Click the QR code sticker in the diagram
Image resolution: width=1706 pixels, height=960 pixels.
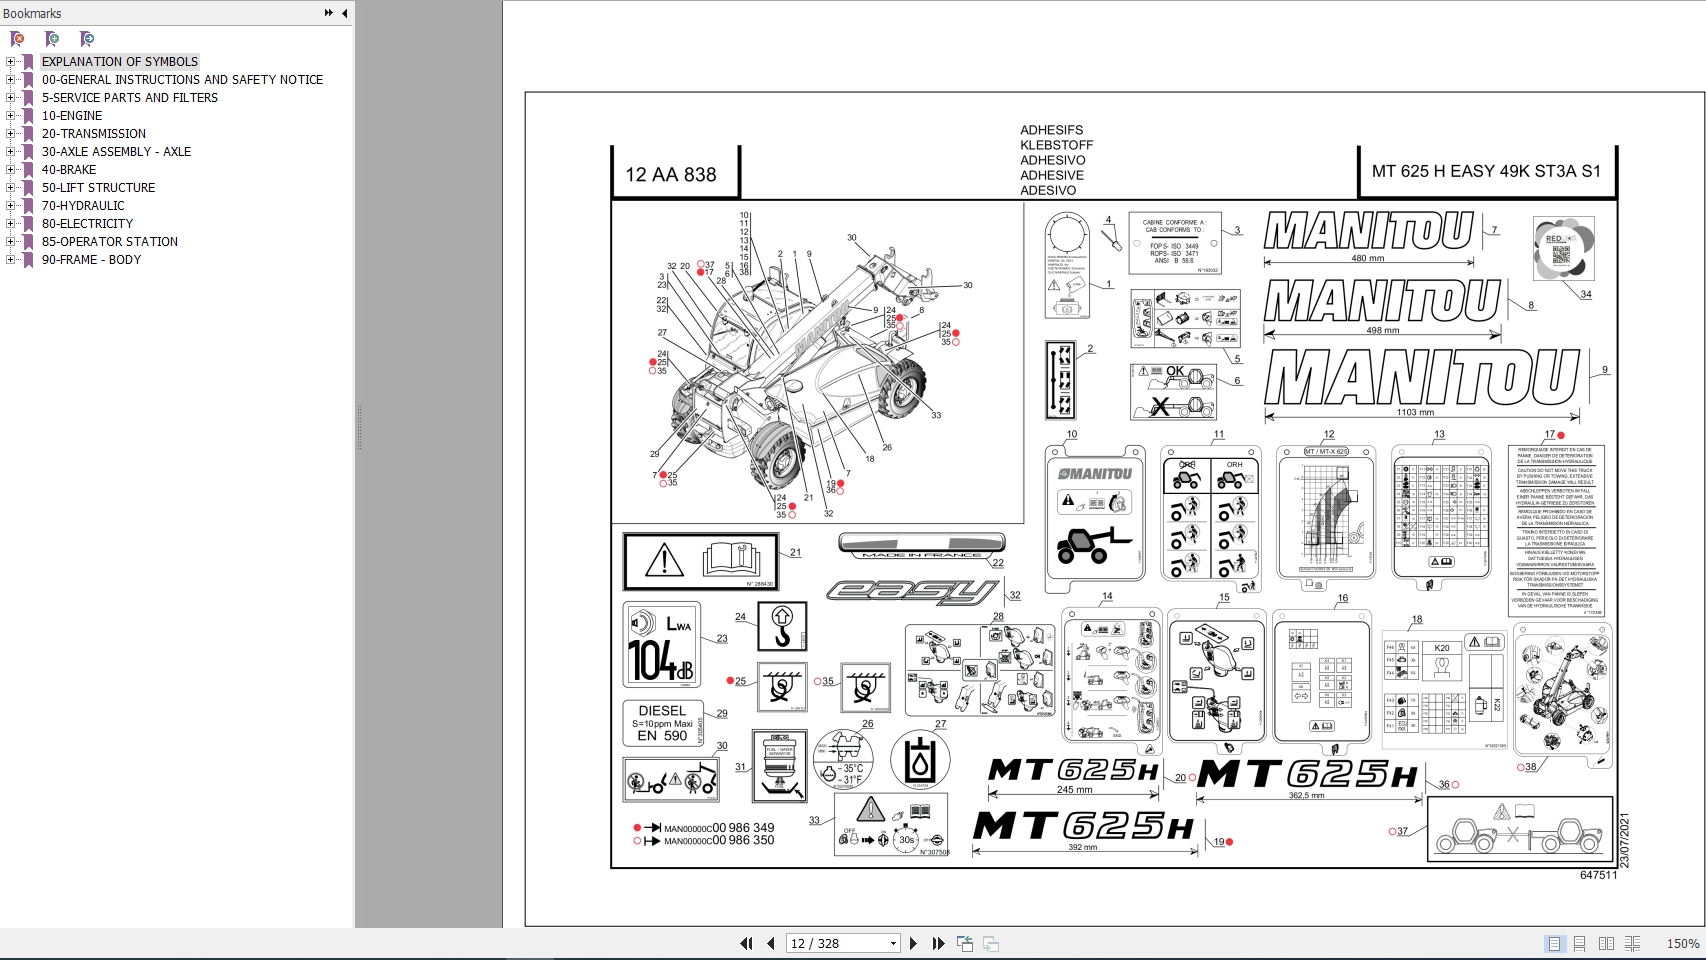1563,249
